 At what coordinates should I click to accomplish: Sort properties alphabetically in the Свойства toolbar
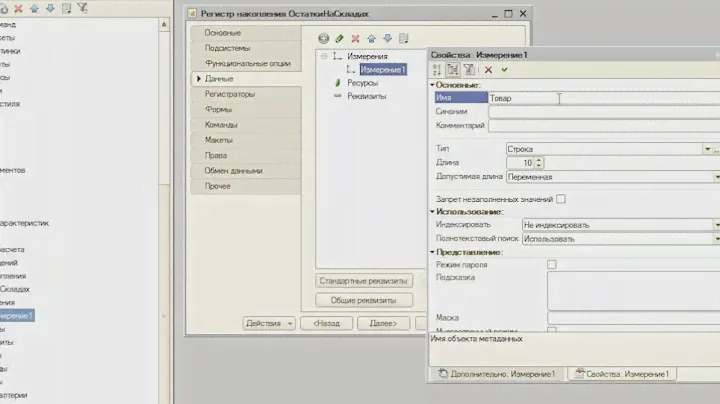[437, 70]
